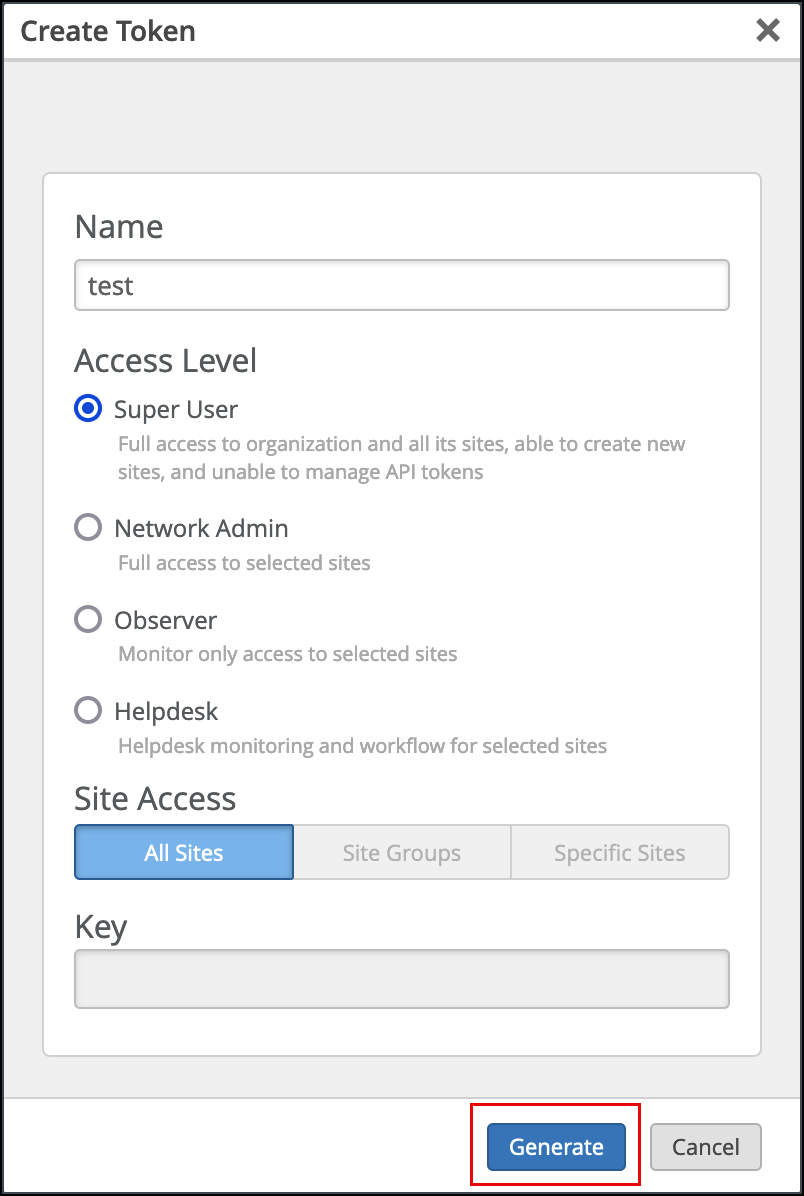Select the Super User radio button
This screenshot has height=1196, width=804.
[88, 409]
